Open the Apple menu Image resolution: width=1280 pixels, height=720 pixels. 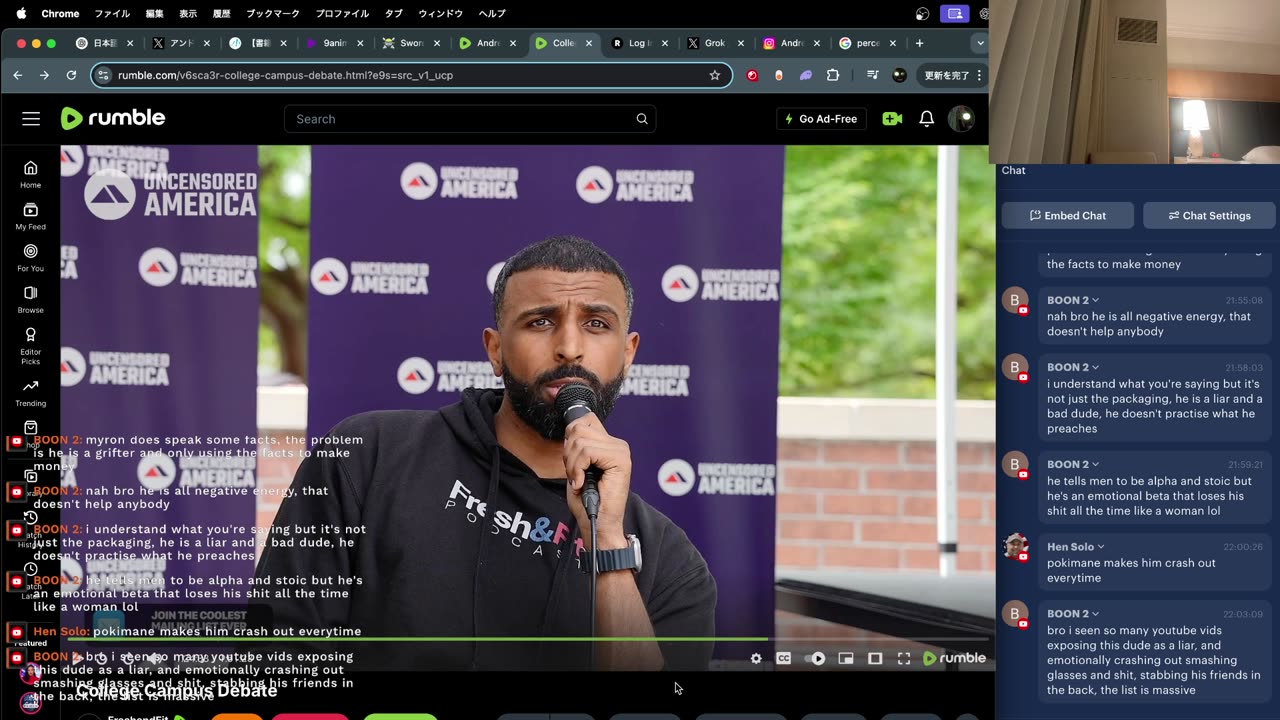pyautogui.click(x=21, y=14)
